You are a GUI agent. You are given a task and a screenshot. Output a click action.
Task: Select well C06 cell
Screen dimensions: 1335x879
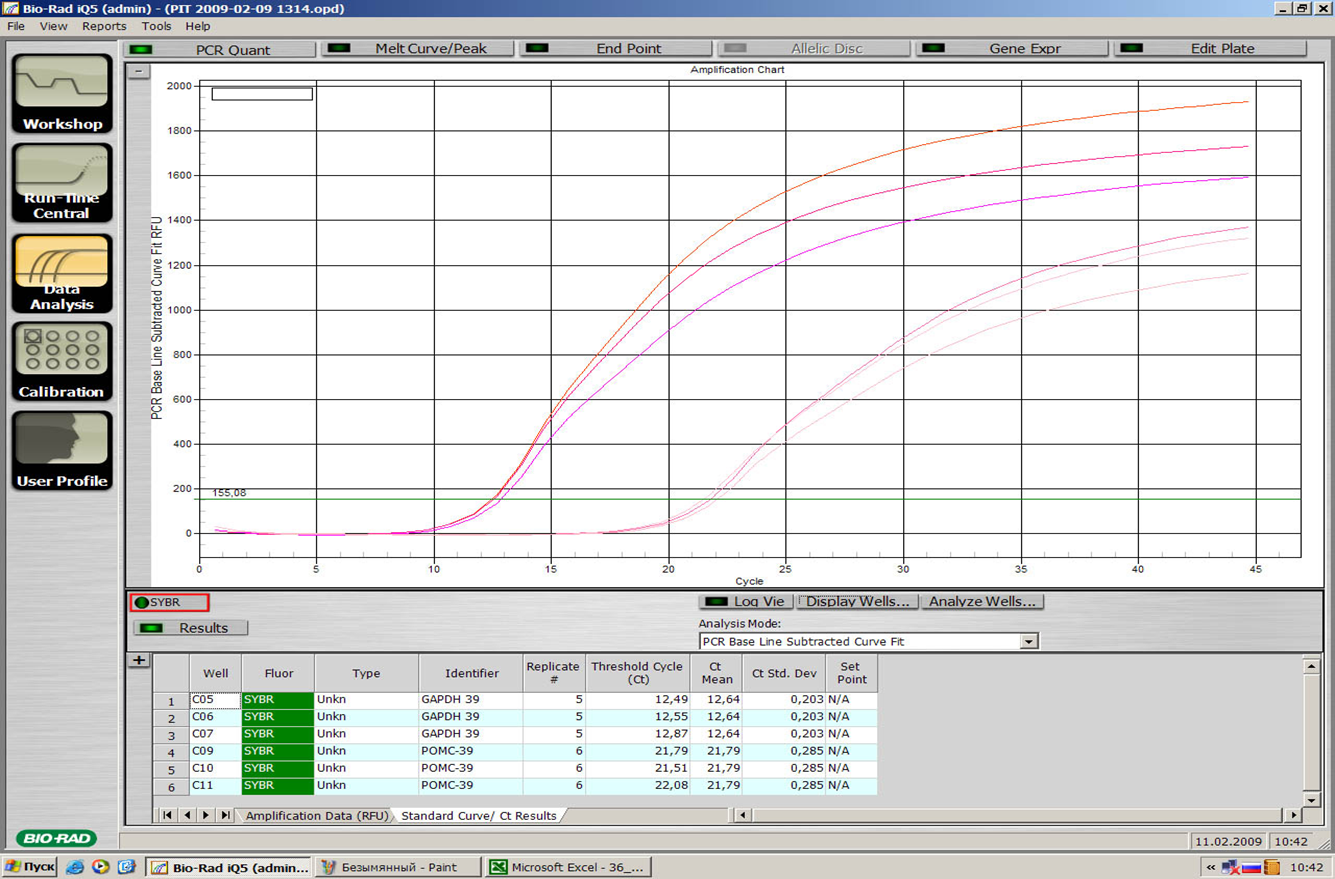coord(214,717)
